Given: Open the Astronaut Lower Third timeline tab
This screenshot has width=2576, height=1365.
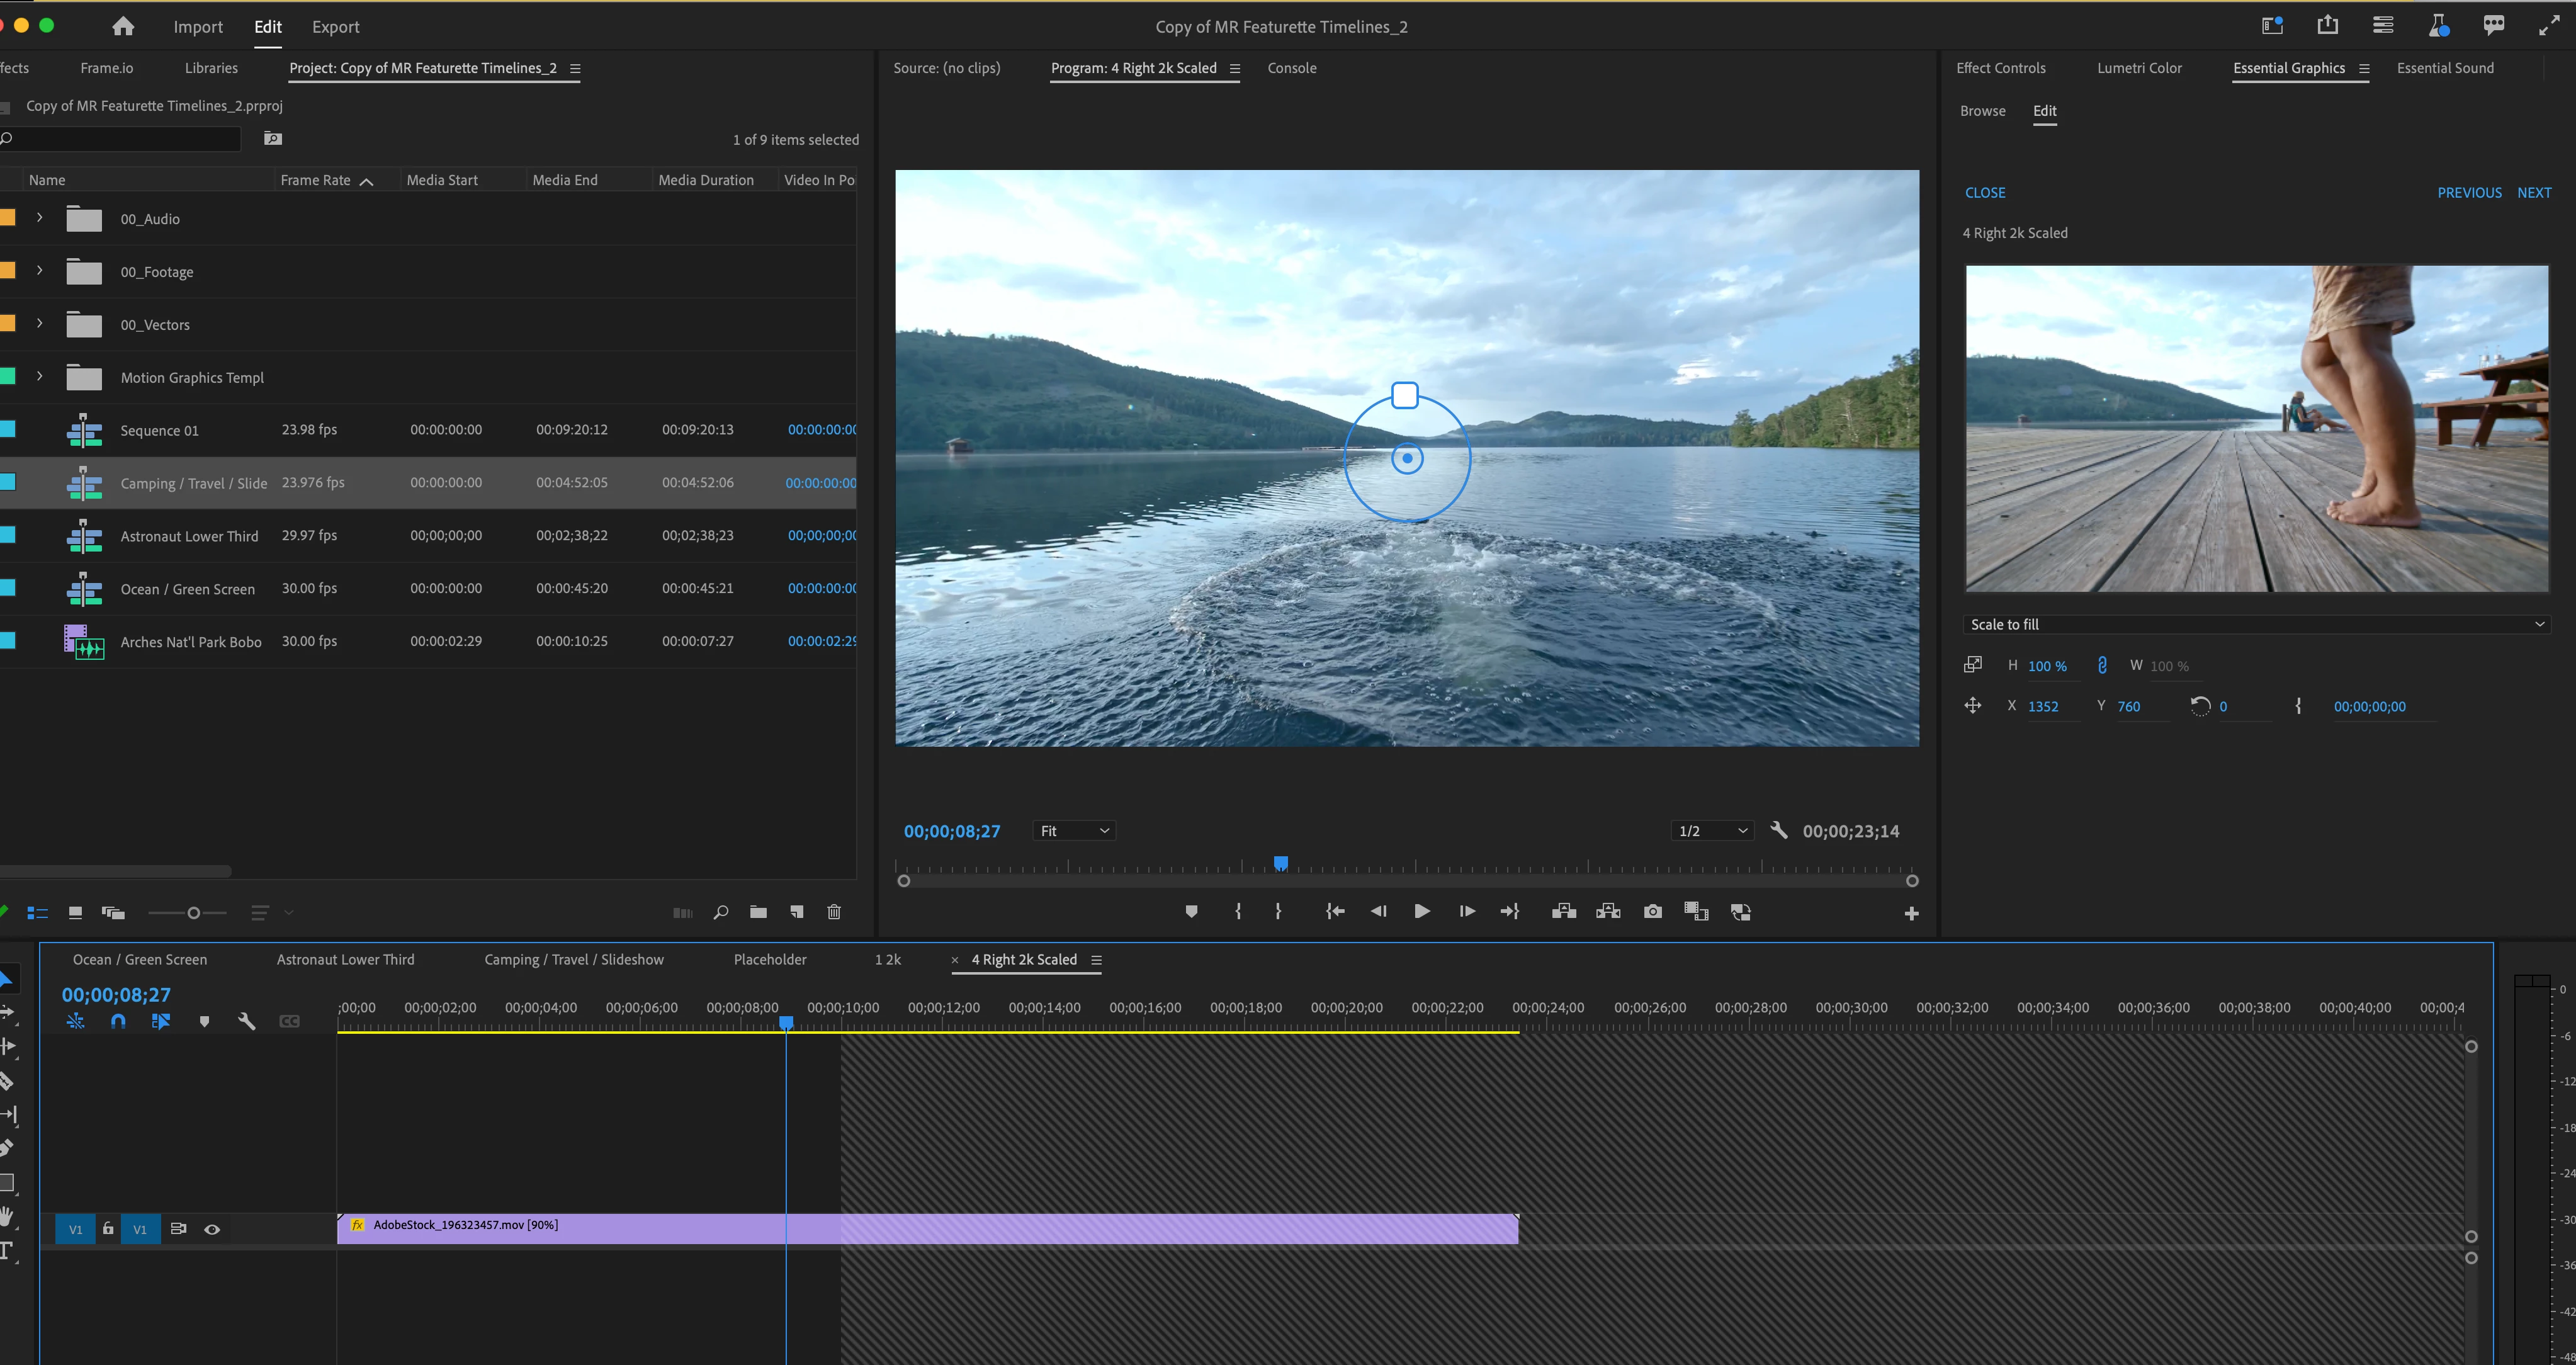Looking at the screenshot, I should [345, 960].
